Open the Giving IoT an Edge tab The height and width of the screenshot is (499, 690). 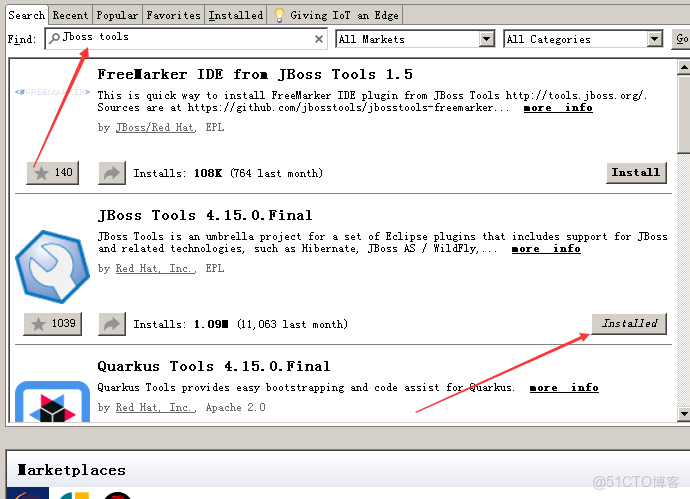click(336, 15)
